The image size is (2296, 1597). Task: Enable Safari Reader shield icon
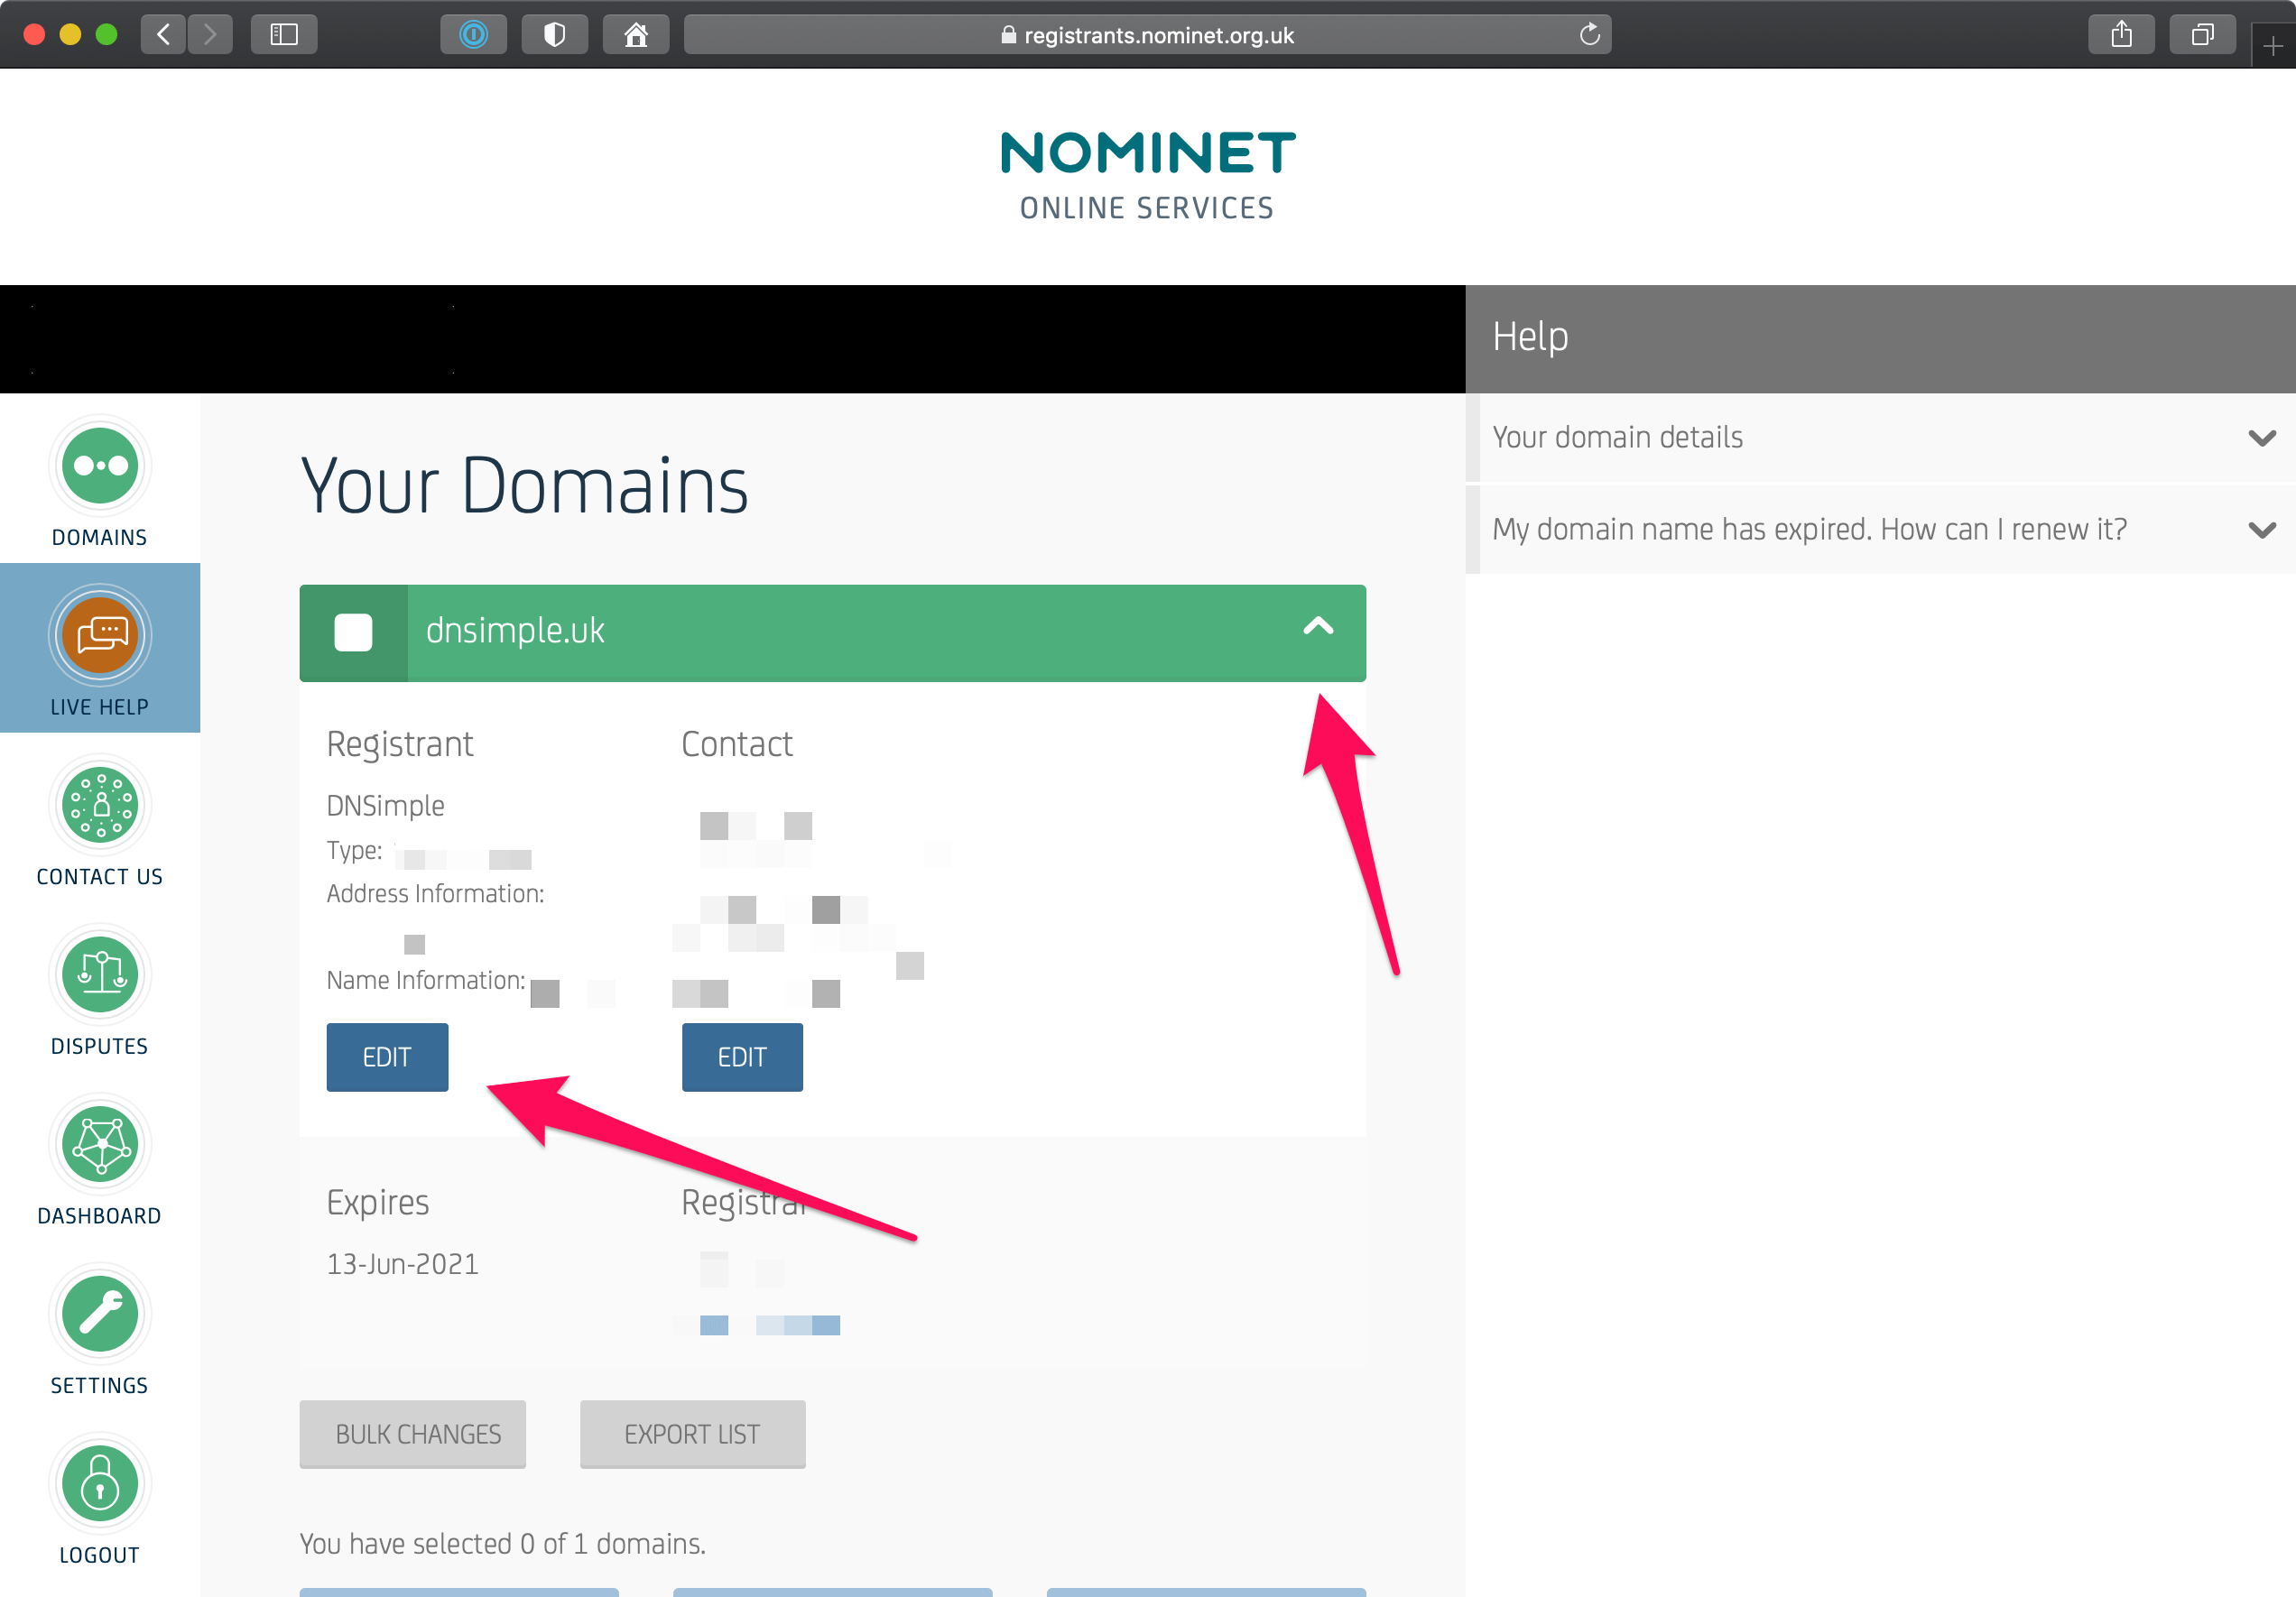point(555,33)
